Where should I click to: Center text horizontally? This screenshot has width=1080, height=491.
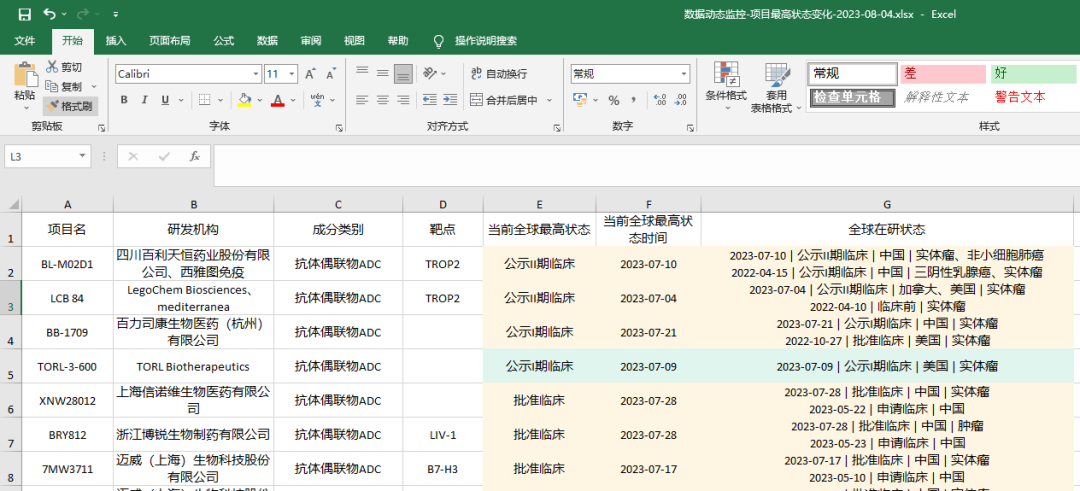click(382, 100)
